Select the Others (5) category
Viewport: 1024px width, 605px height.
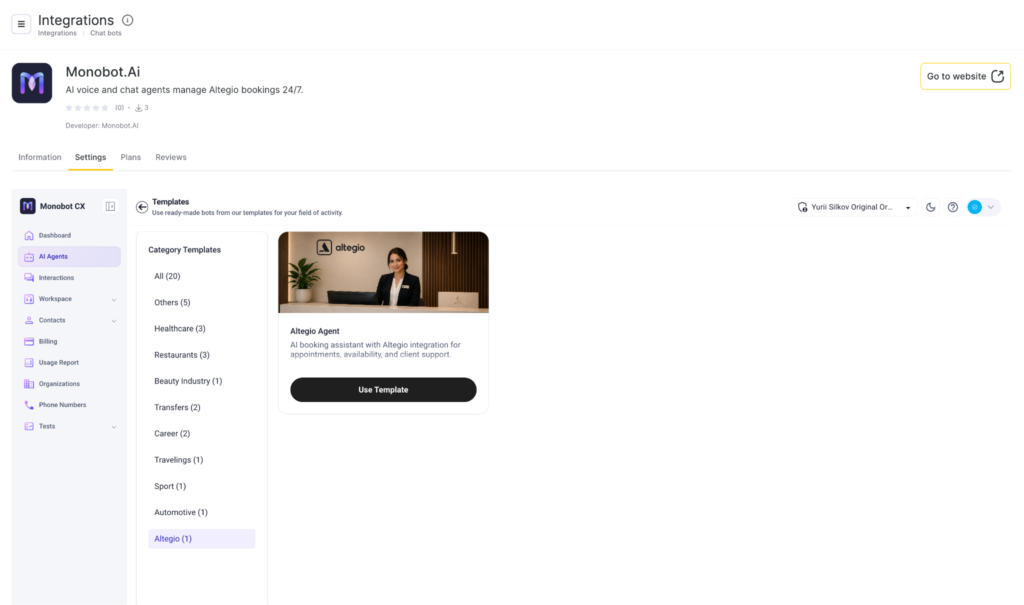pyautogui.click(x=201, y=302)
